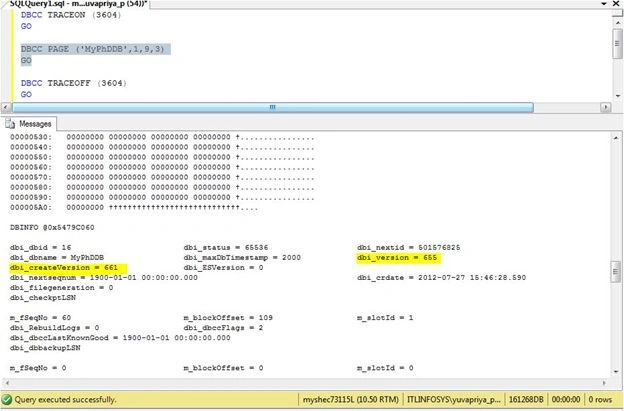The width and height of the screenshot is (624, 411).
Task: Click the editor scroll left arrow
Action: click(x=6, y=107)
